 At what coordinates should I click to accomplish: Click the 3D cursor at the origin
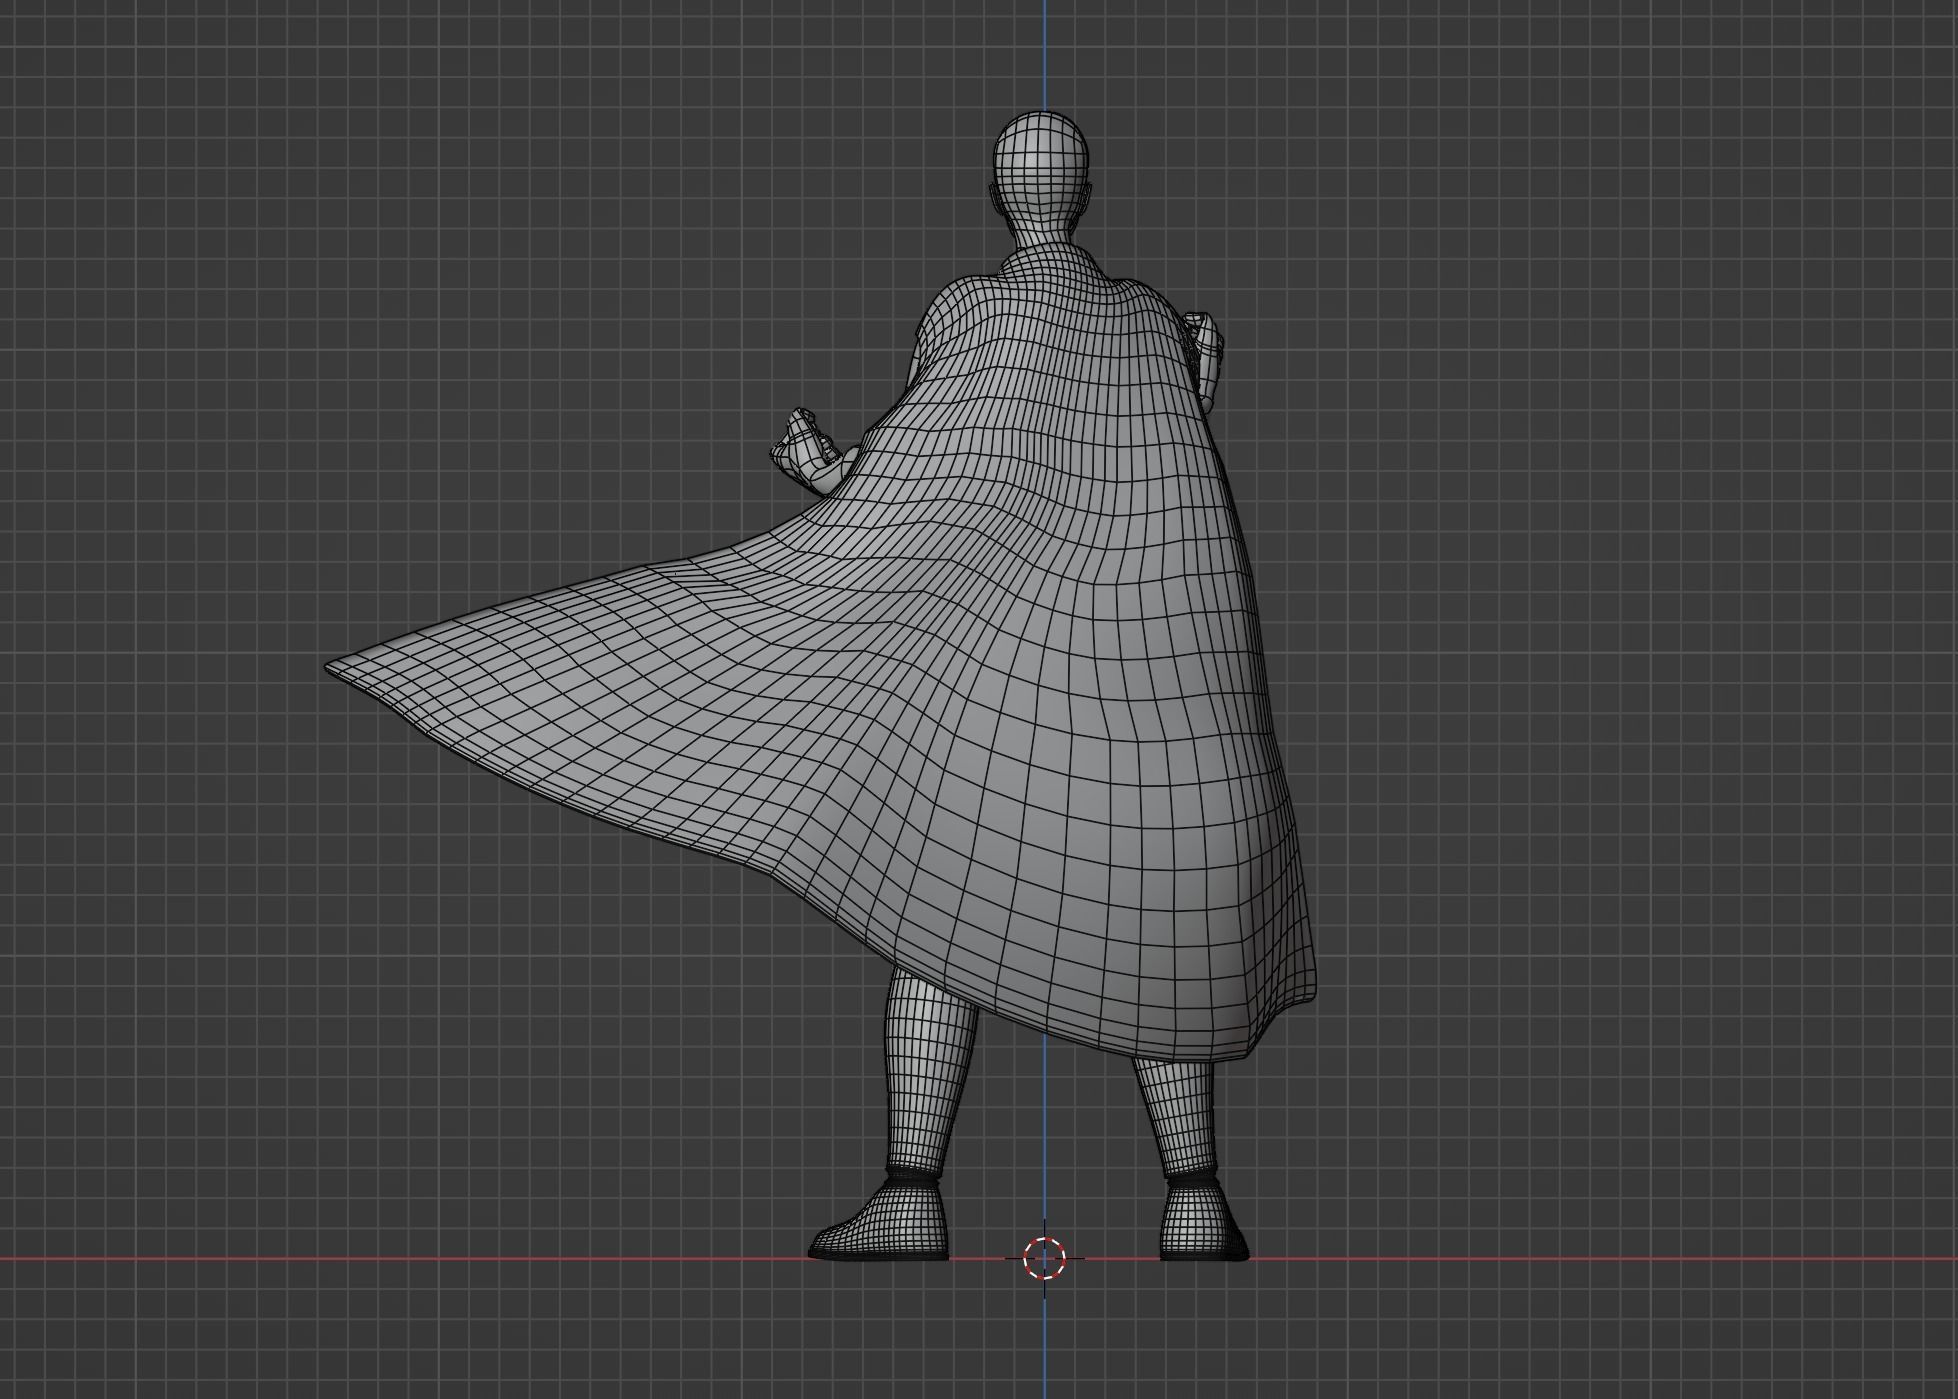pos(1044,1258)
